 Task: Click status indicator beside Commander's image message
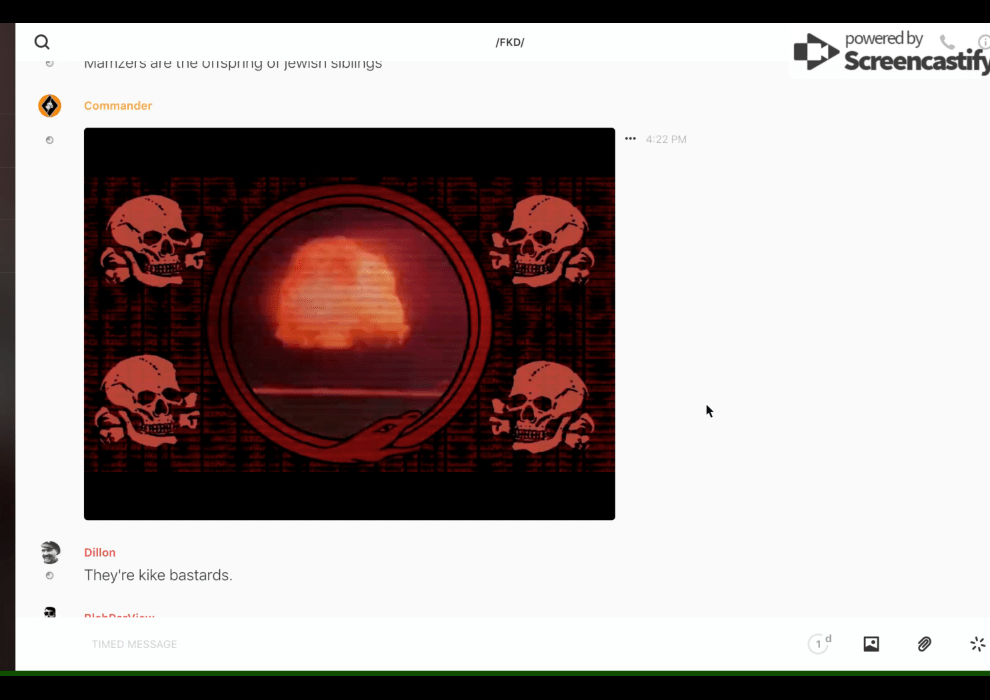(x=50, y=140)
